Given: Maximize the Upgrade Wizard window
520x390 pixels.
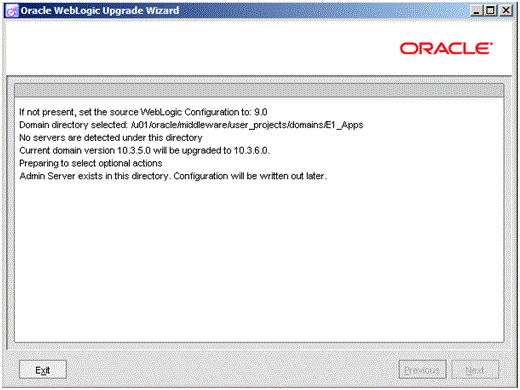Looking at the screenshot, I should tap(490, 11).
